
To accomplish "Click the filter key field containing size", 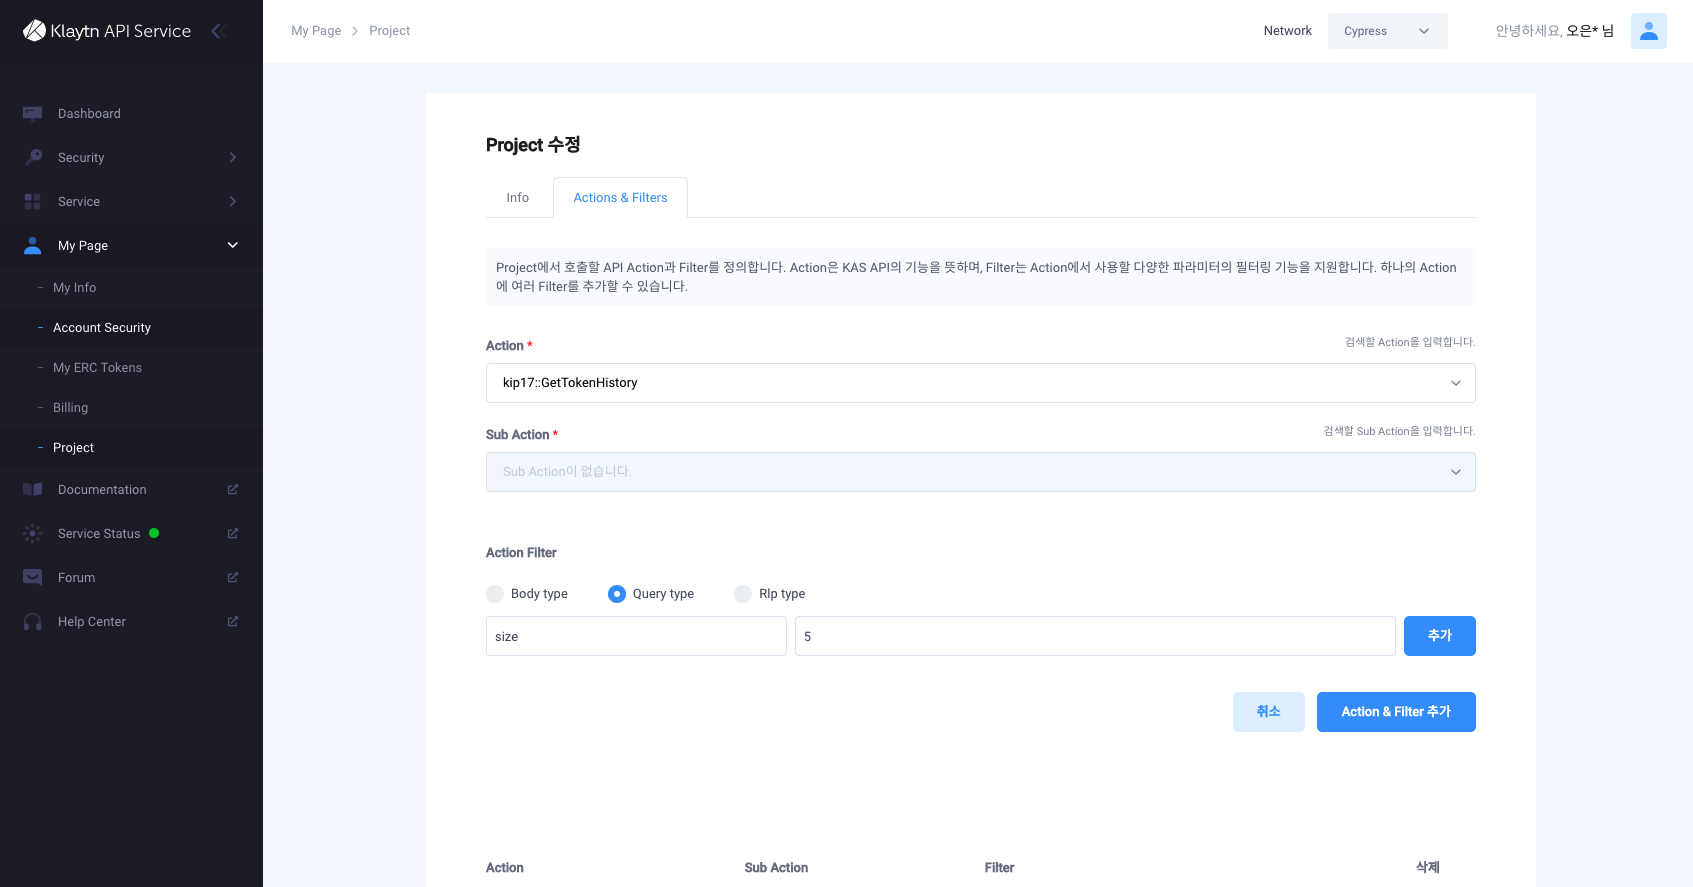I will click(x=636, y=636).
